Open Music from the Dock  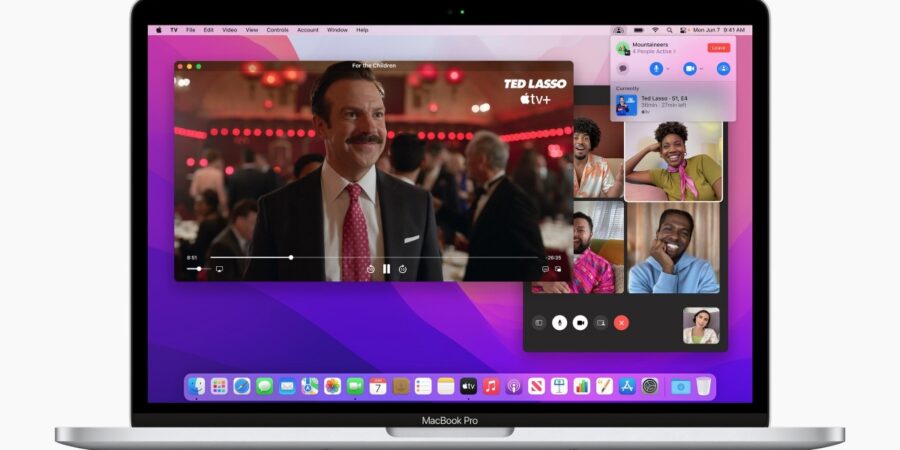coord(491,386)
